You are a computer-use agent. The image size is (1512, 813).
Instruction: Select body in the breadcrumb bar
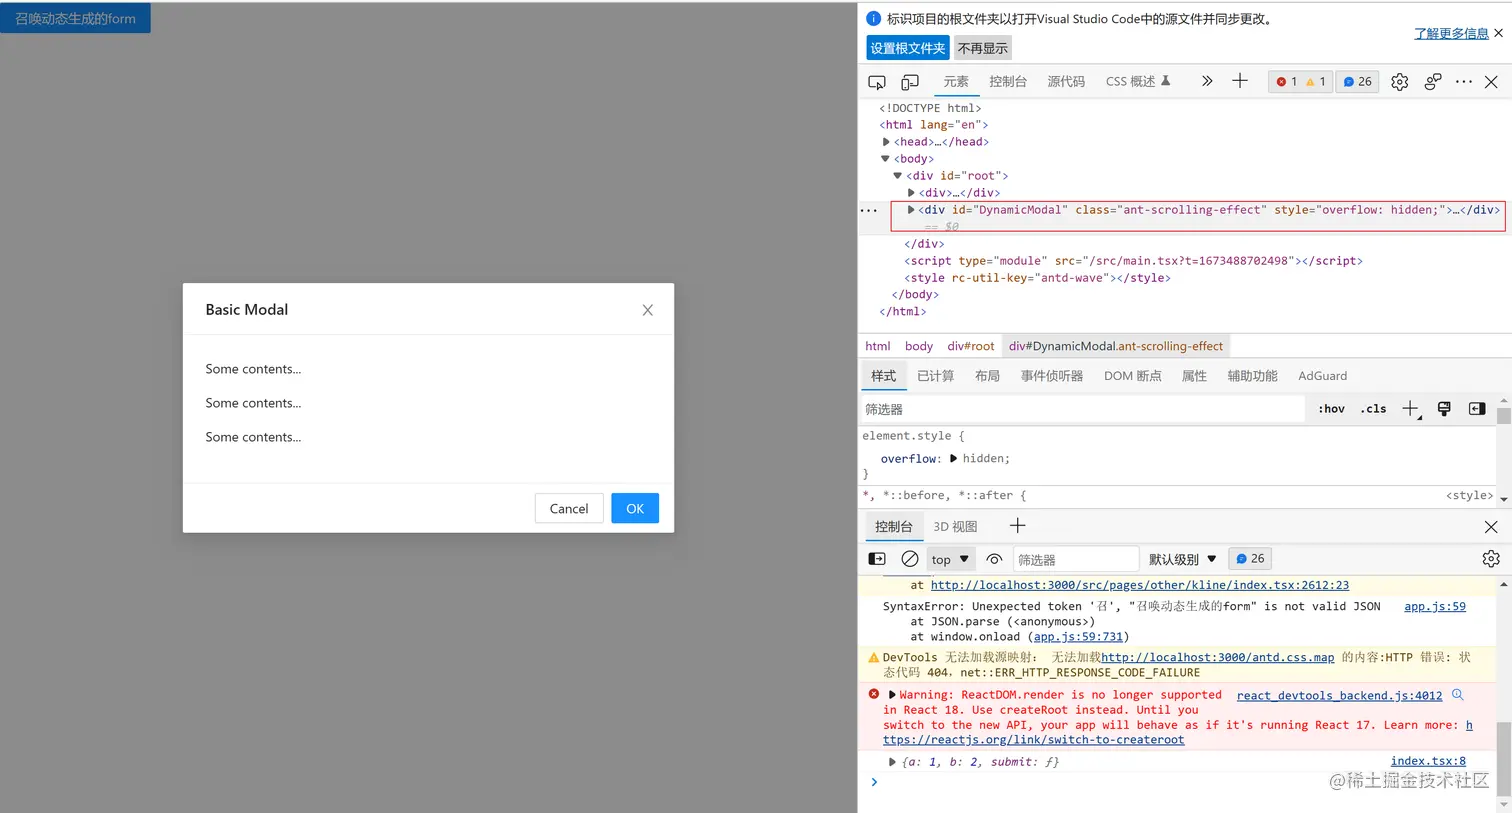[919, 346]
